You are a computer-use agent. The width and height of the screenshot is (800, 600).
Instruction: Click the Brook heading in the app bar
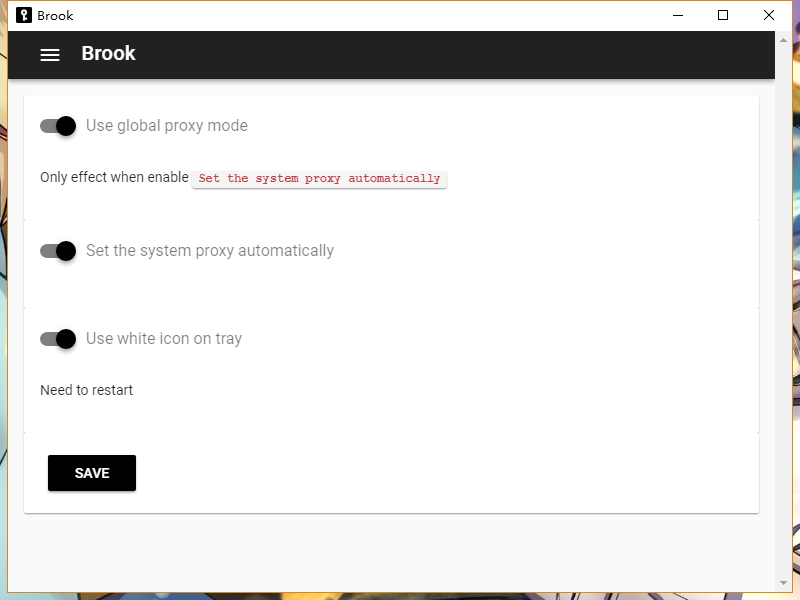(x=108, y=54)
